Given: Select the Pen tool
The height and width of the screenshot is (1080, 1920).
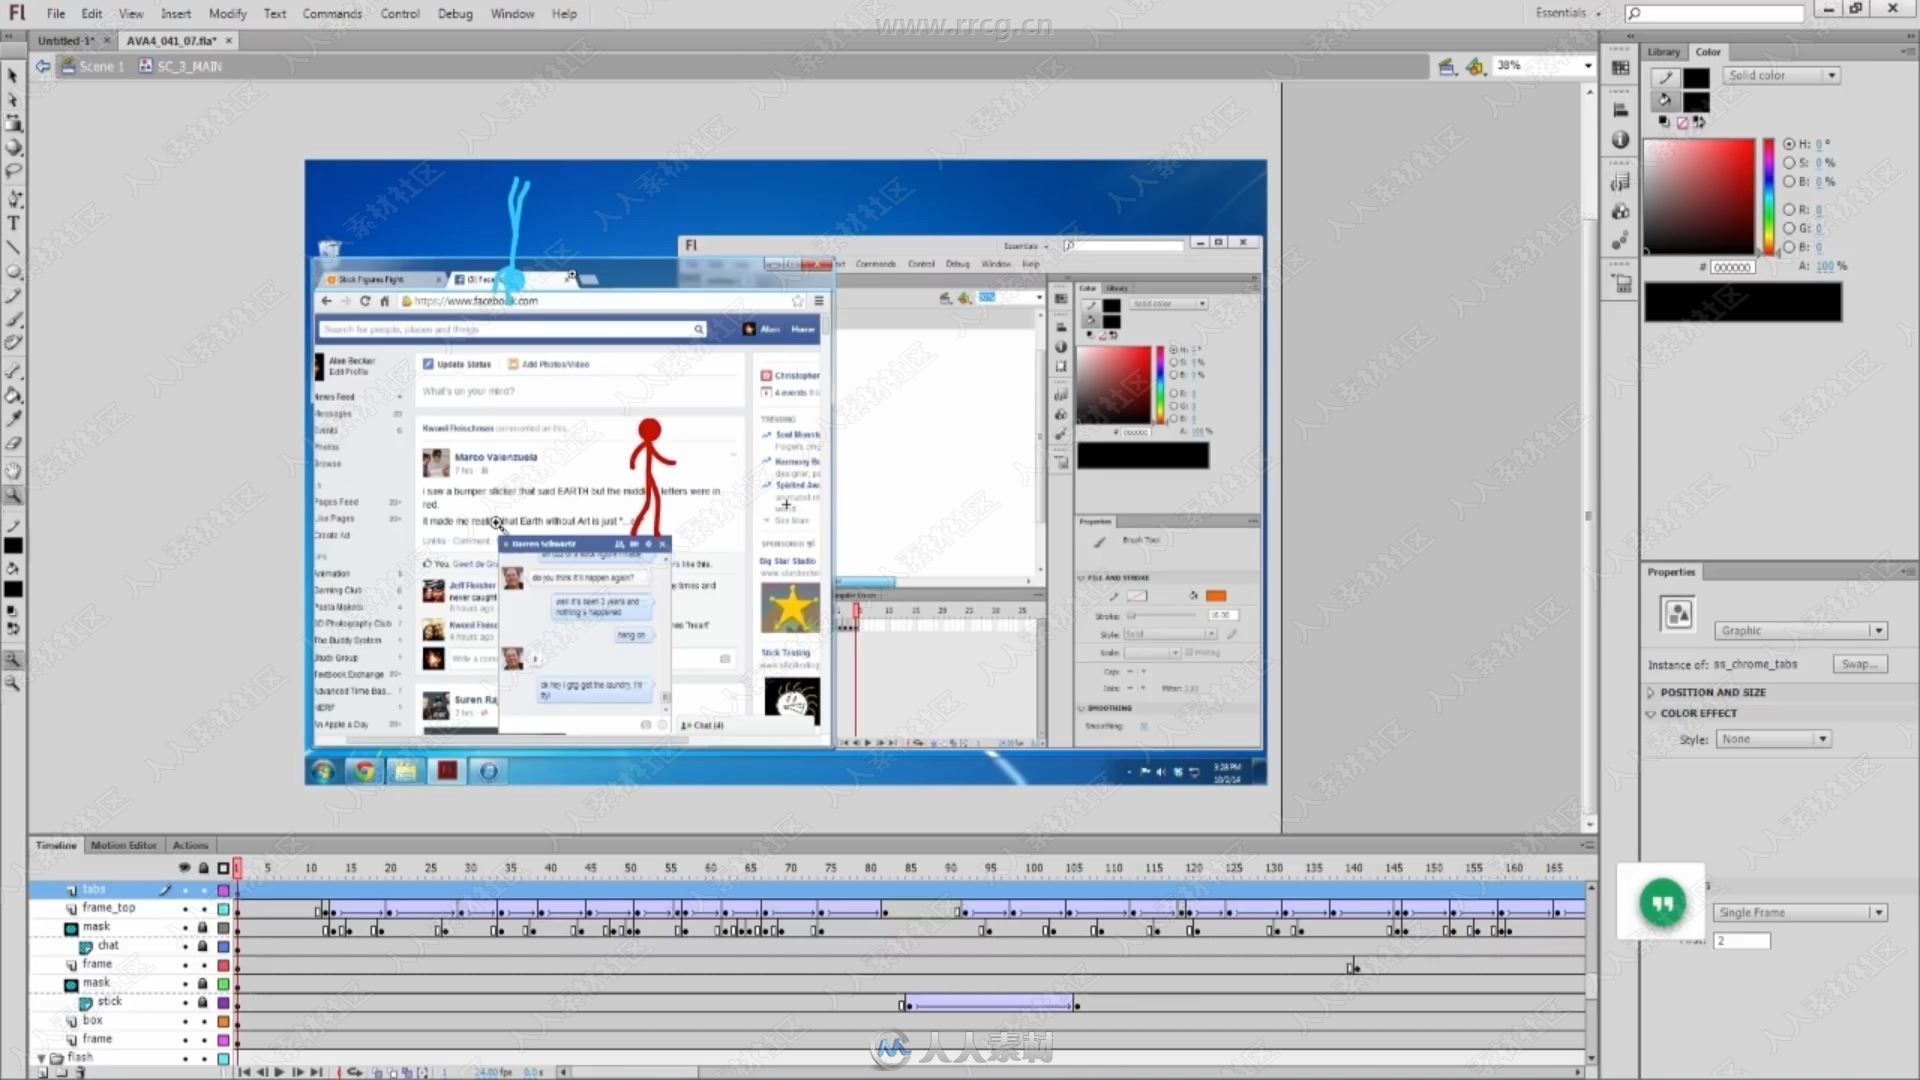Looking at the screenshot, I should tap(13, 199).
